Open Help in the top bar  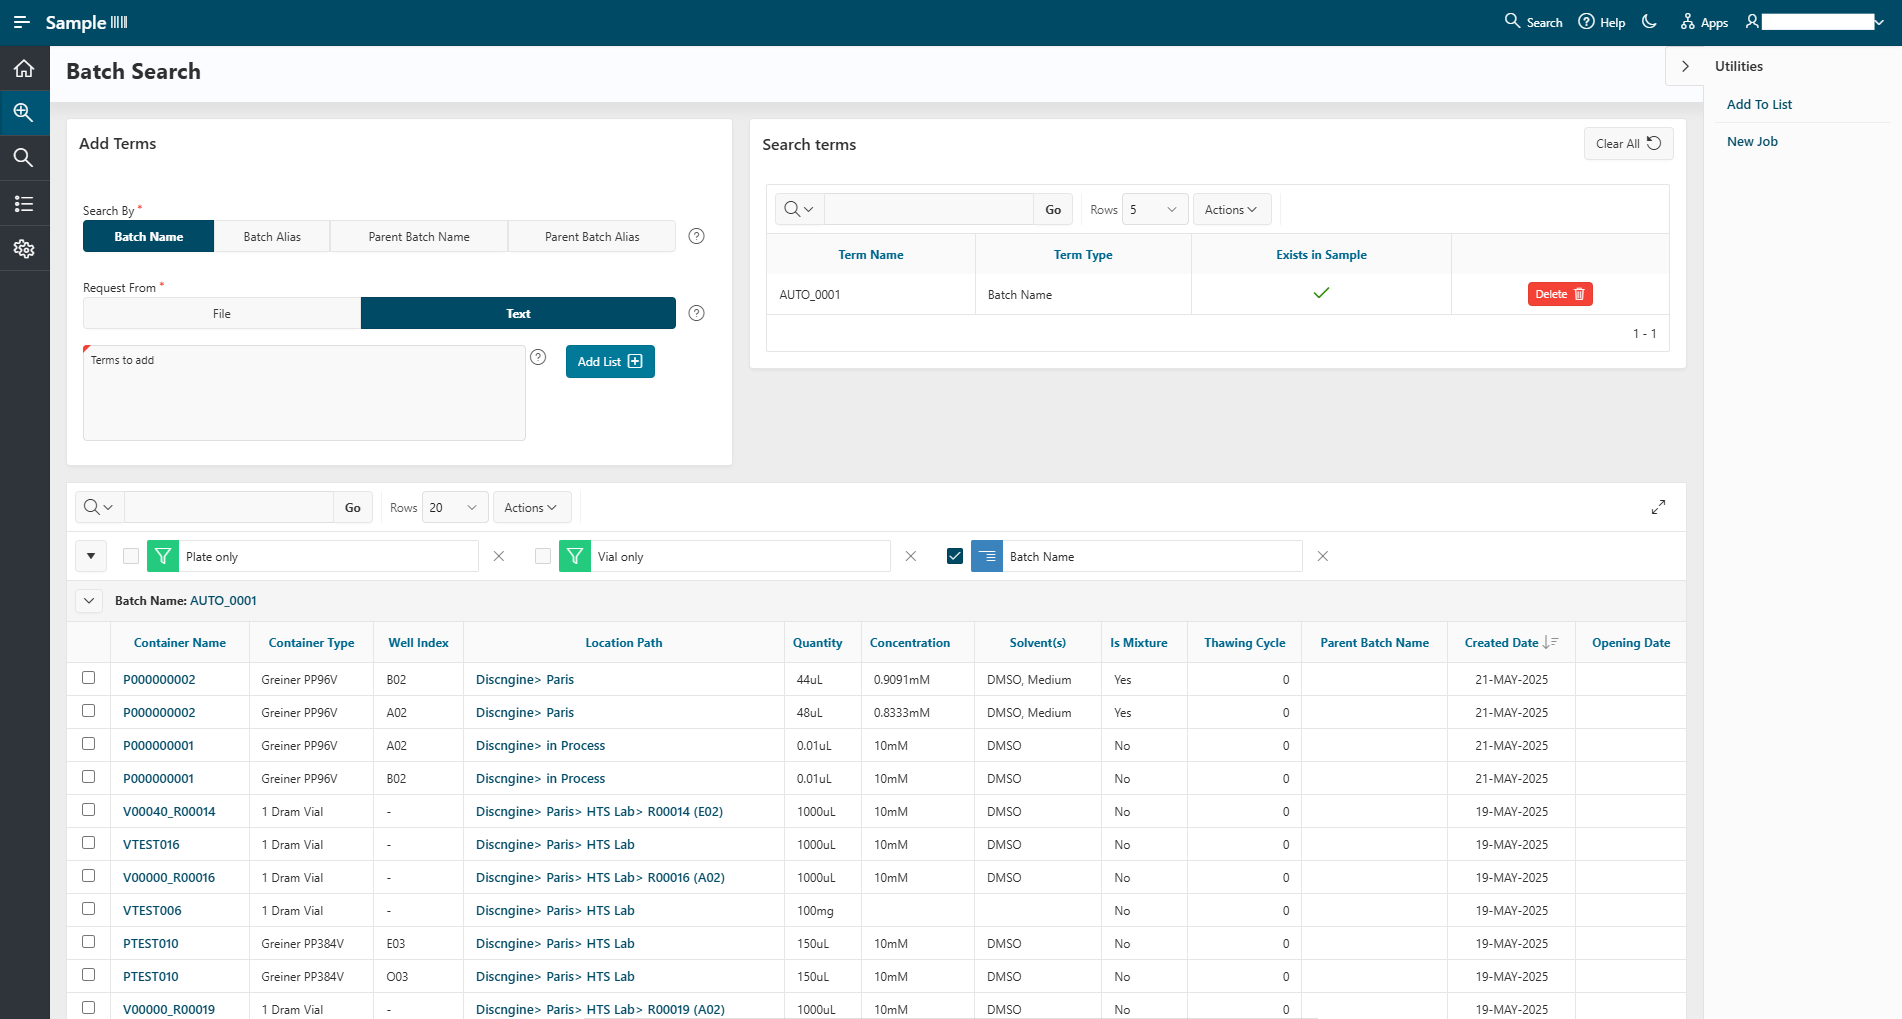click(1601, 22)
